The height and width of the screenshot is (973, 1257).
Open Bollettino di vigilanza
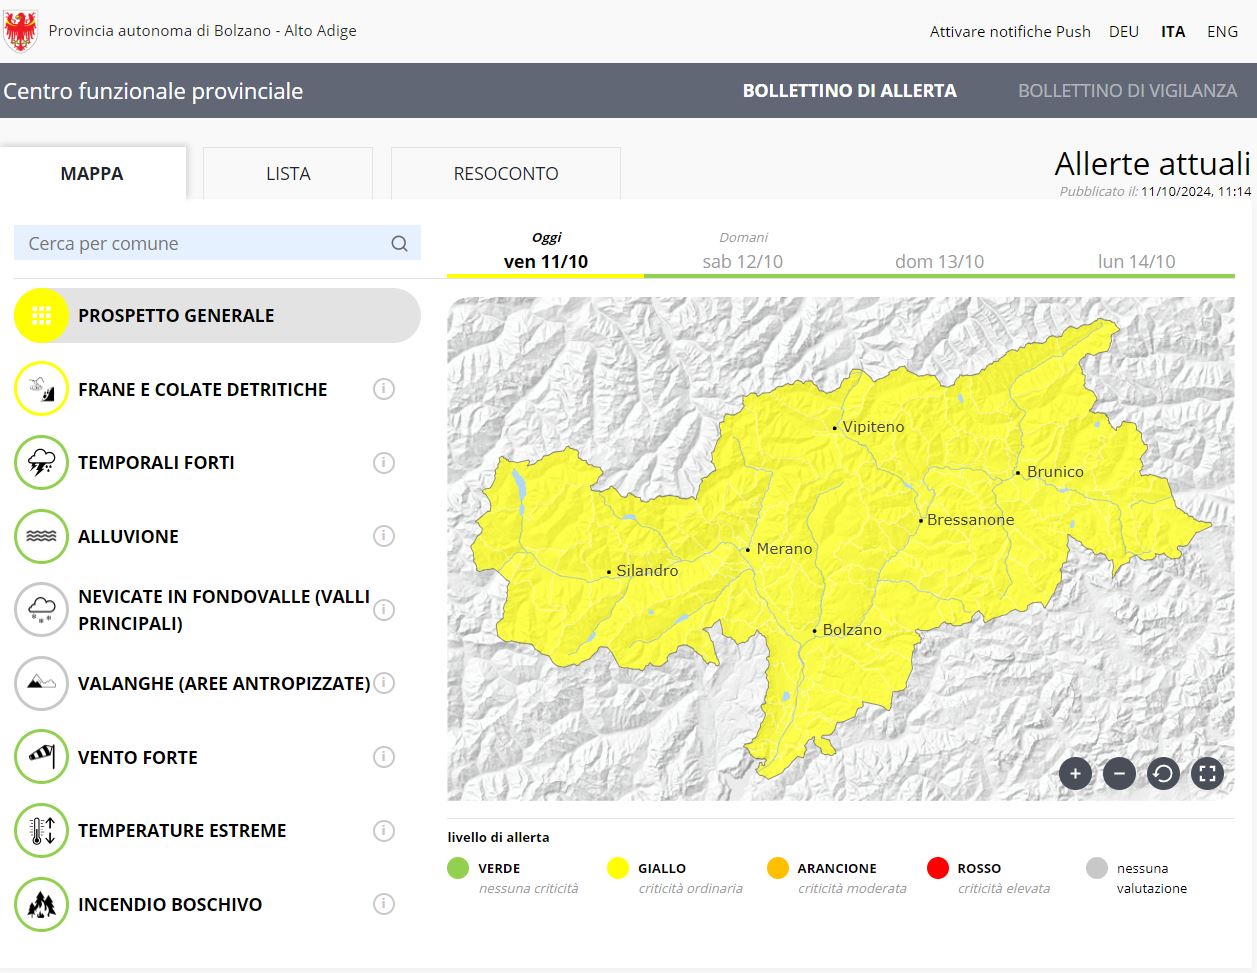point(1127,91)
